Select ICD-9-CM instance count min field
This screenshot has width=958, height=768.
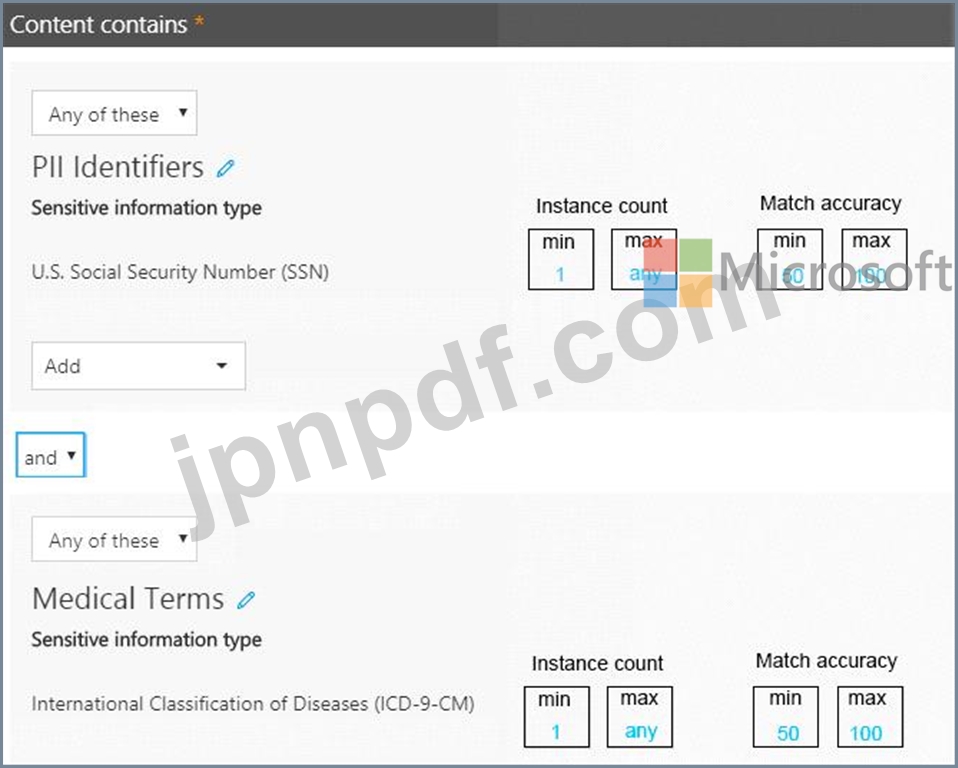(557, 717)
